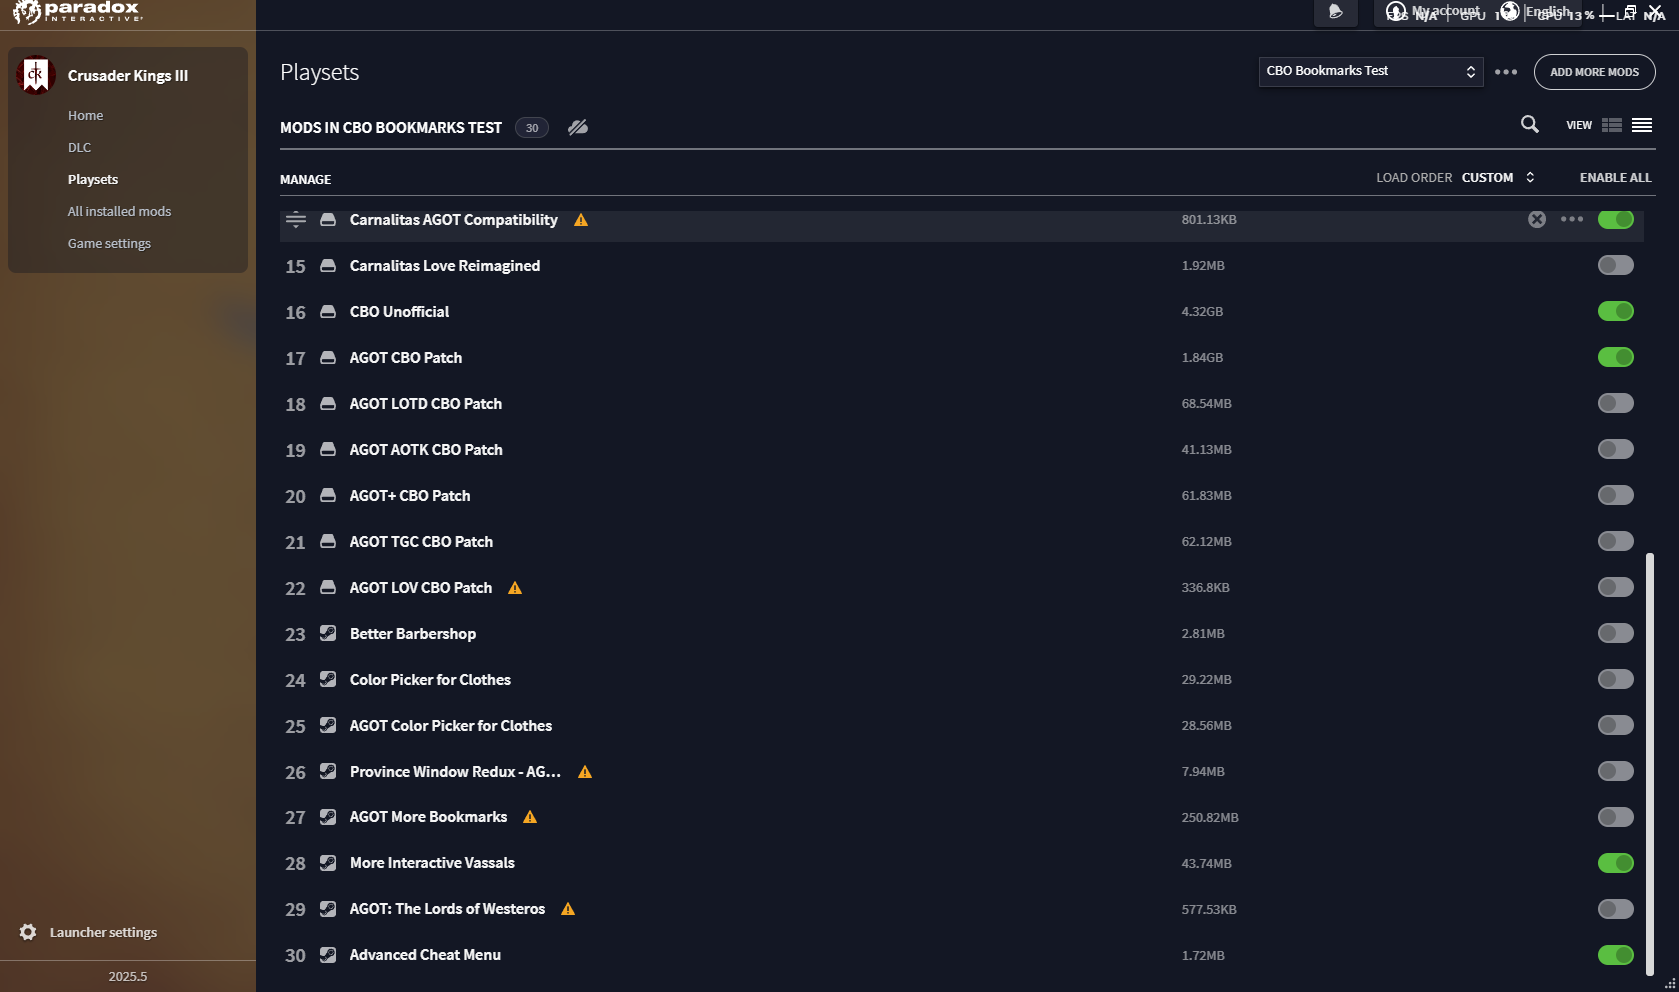1679x992 pixels.
Task: Click the warning icon on Carnalitas AGOT Compatibility
Action: [x=581, y=220]
